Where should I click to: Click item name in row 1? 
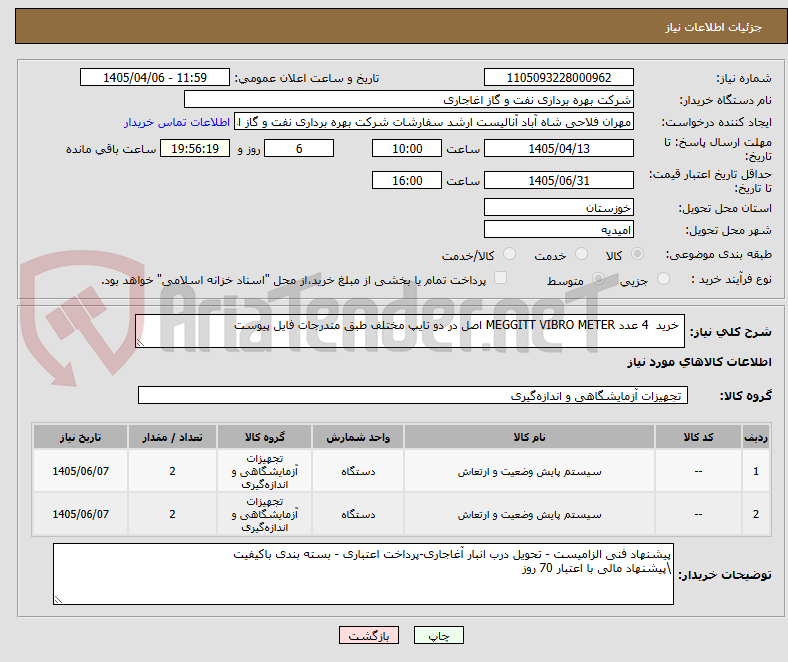tap(529, 471)
